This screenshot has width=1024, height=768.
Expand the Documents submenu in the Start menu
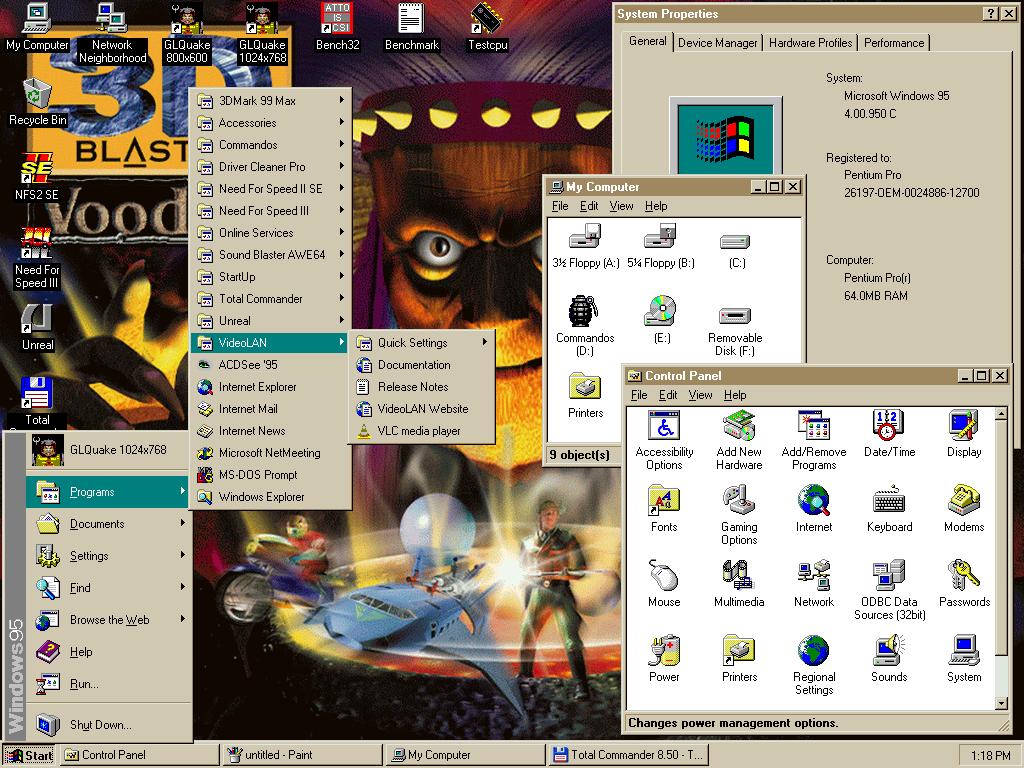pyautogui.click(x=98, y=524)
